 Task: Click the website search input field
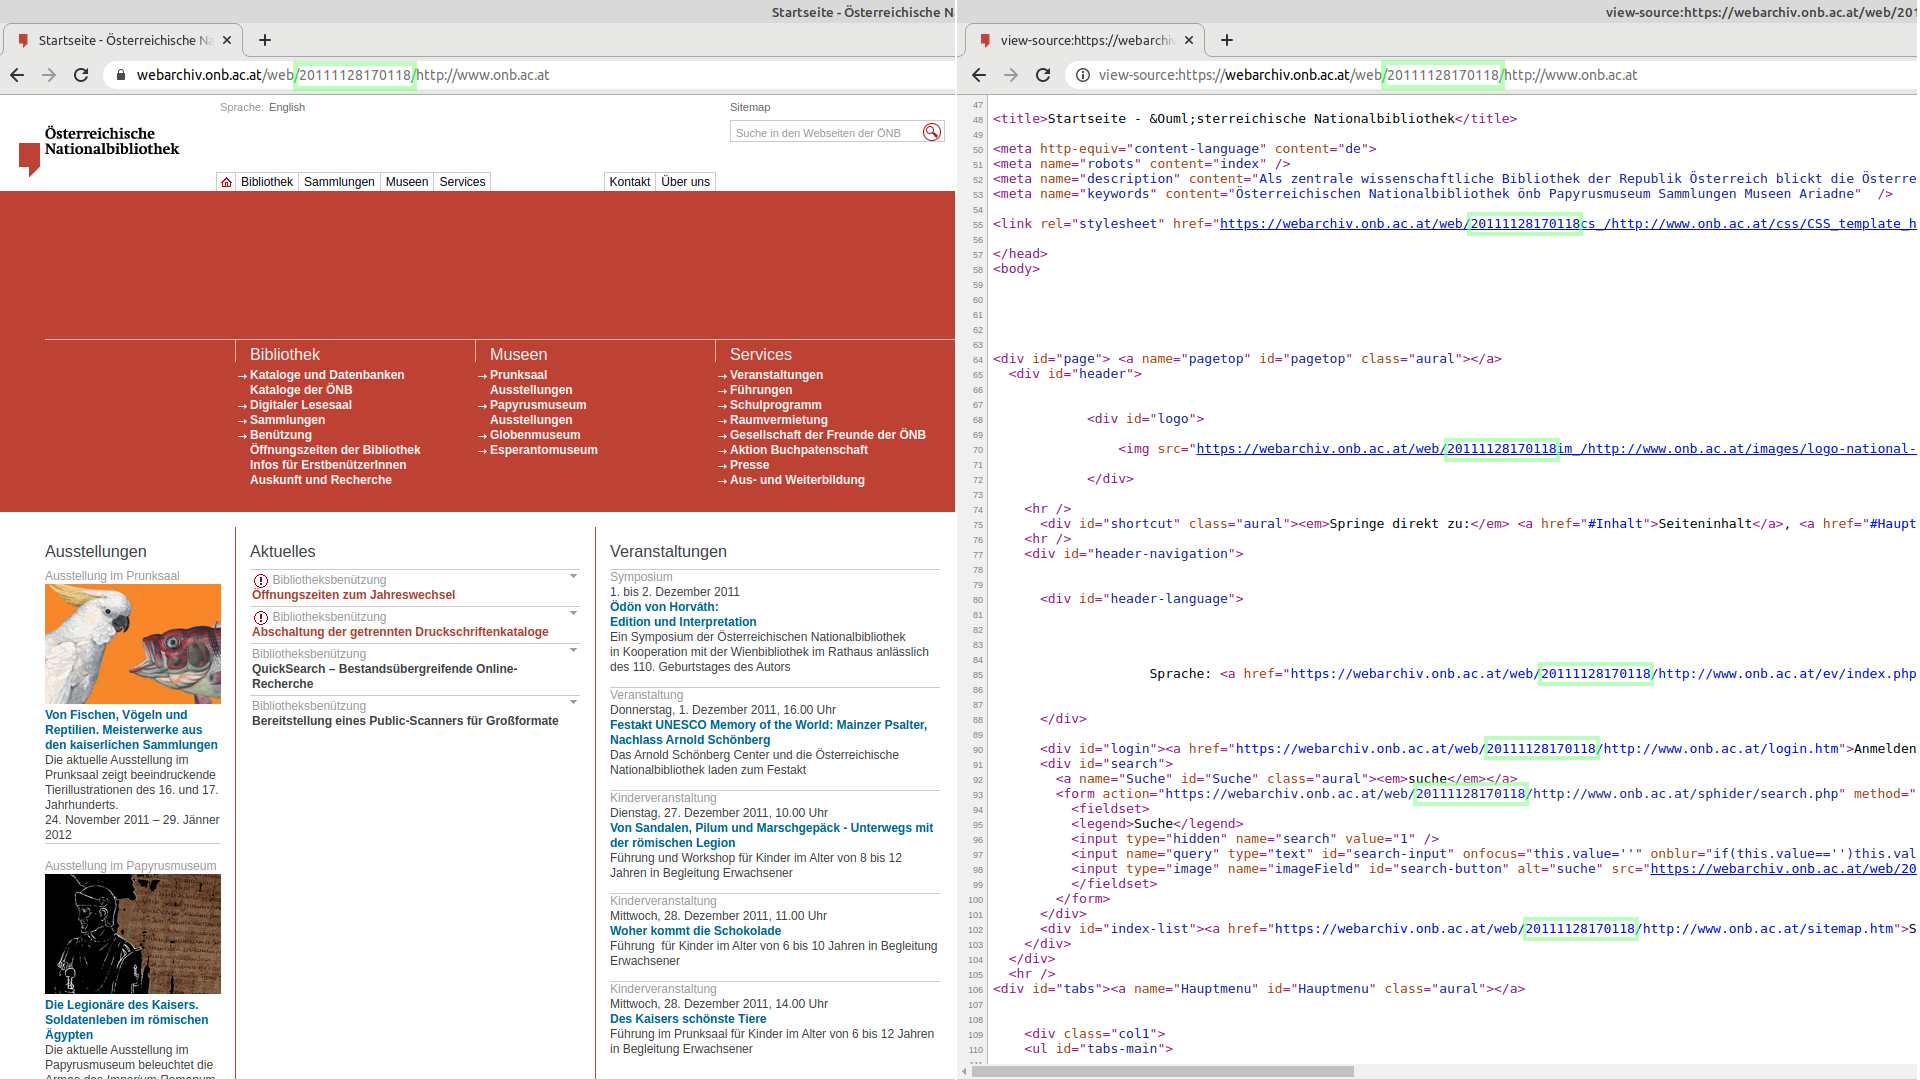point(825,132)
